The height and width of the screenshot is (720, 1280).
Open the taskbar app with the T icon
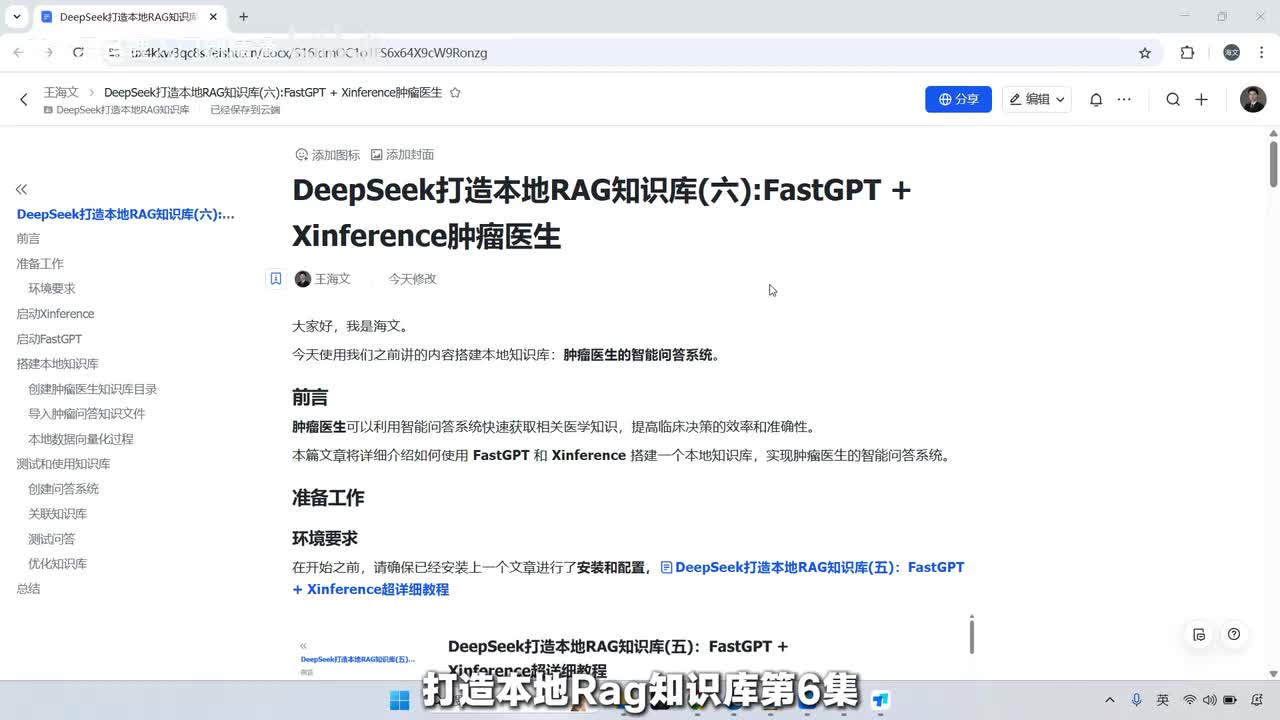(880, 700)
